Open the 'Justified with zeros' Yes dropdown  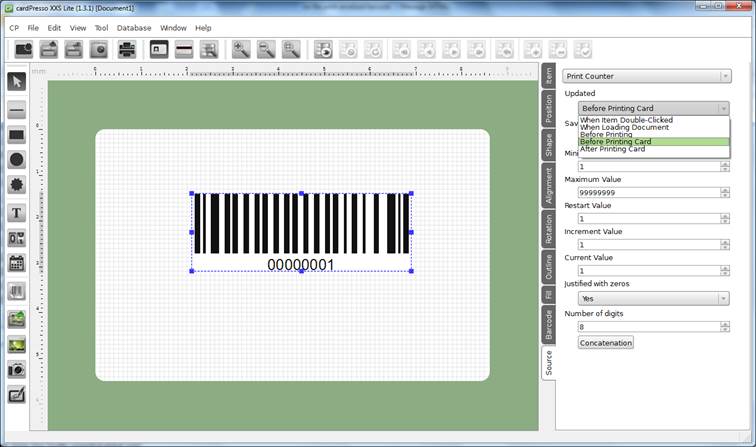(653, 298)
